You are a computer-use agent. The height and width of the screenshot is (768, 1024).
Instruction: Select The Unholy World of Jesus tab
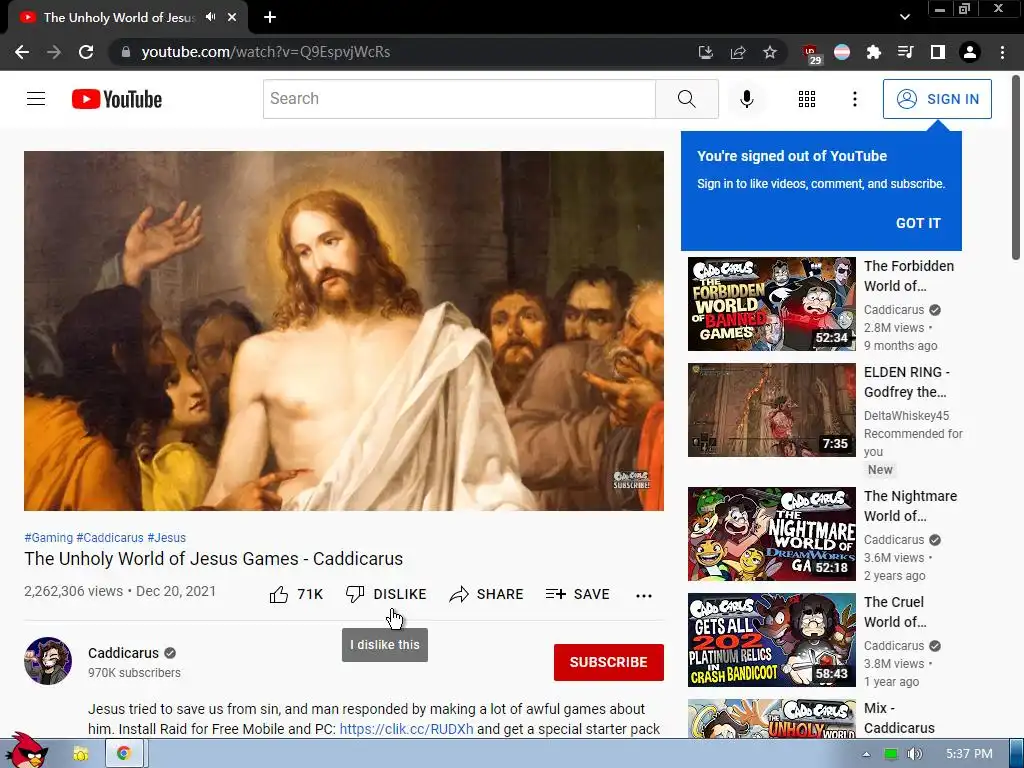coord(120,18)
